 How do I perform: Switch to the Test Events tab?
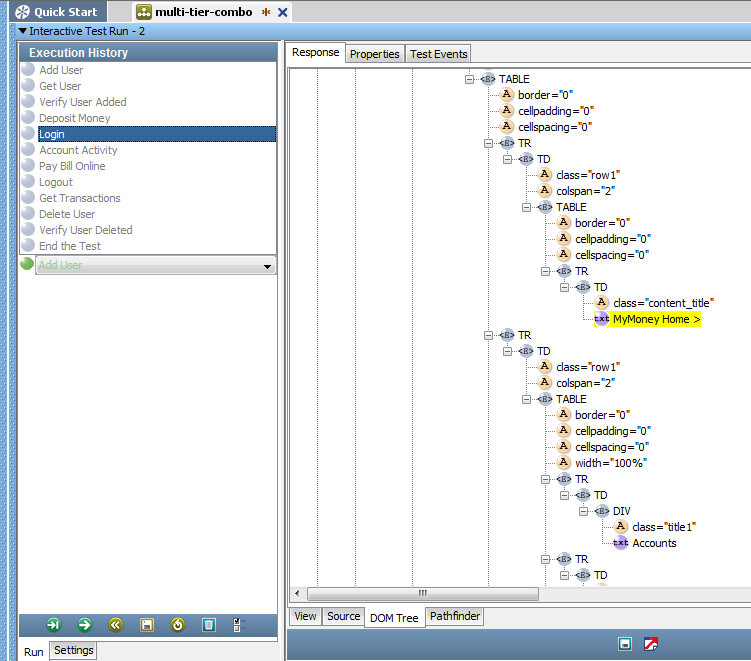(x=438, y=54)
